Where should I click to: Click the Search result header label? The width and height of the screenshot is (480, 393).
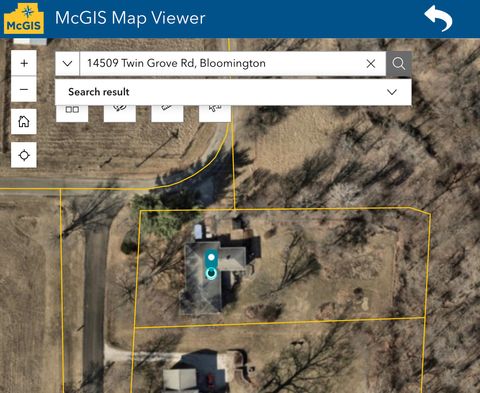99,92
